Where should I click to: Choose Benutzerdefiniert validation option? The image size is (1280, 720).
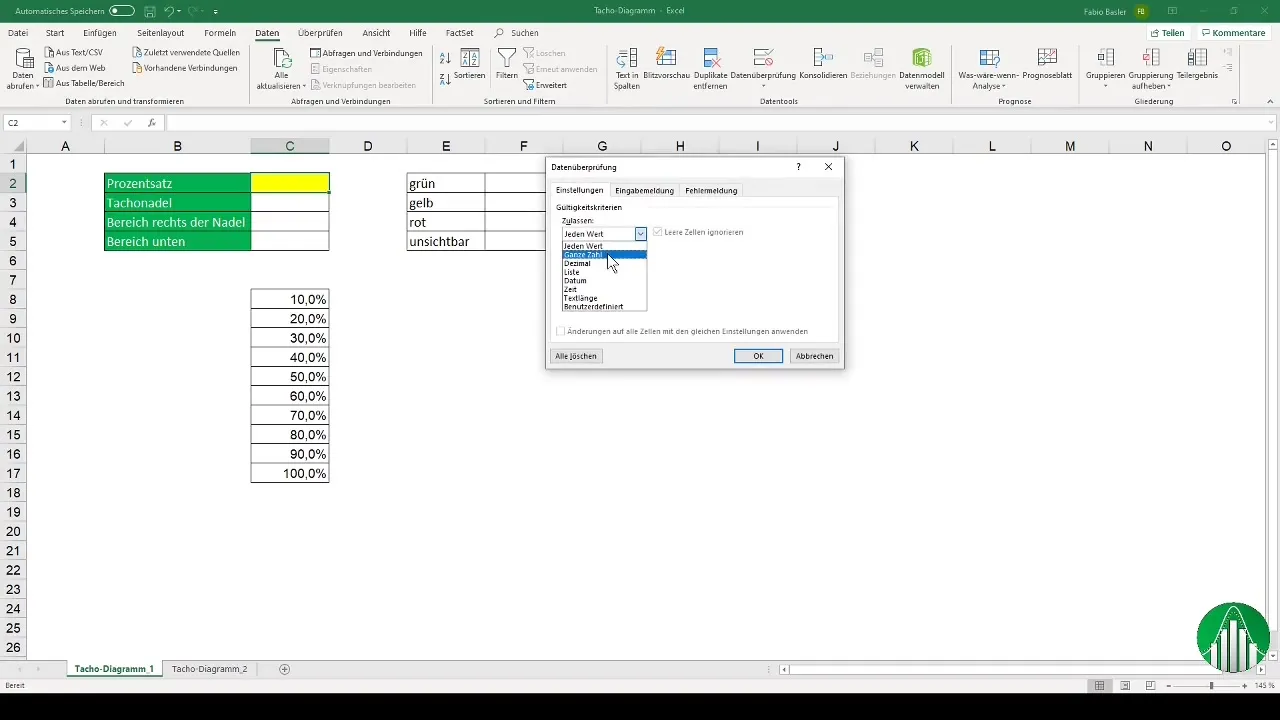click(x=605, y=306)
